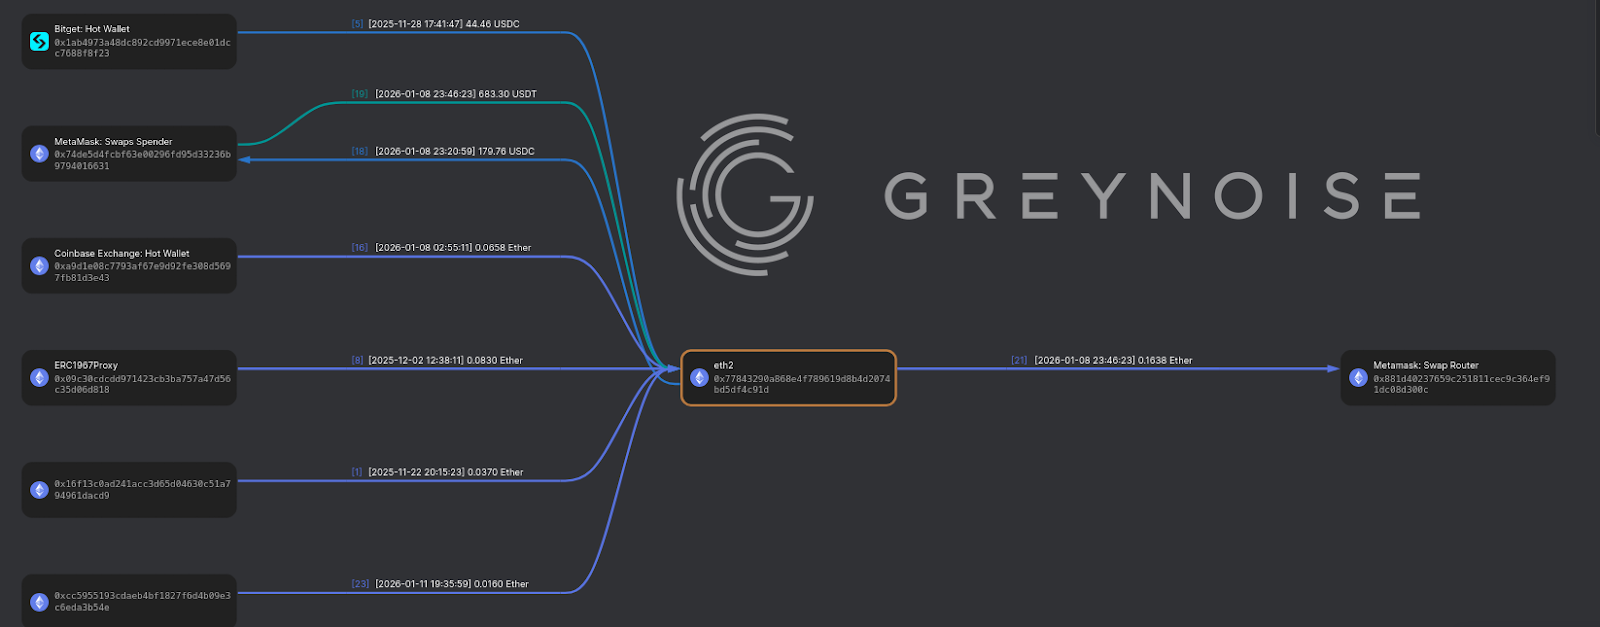
Task: Open transaction index [23] on the 0.0160 Ether edge
Action: (360, 584)
